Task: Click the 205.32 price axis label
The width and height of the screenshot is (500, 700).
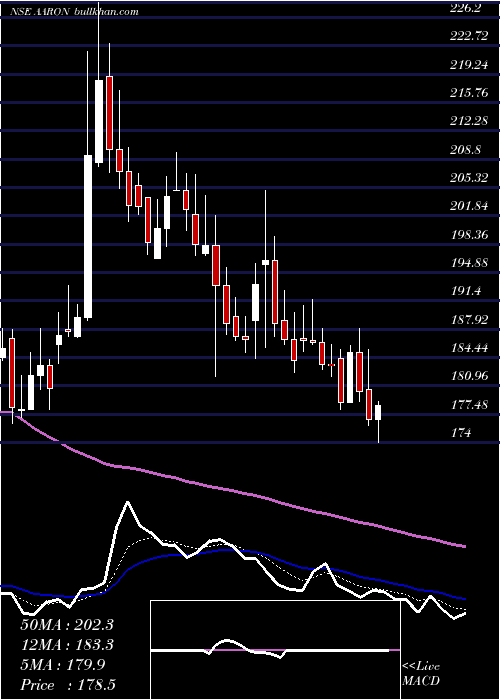Action: tap(469, 178)
